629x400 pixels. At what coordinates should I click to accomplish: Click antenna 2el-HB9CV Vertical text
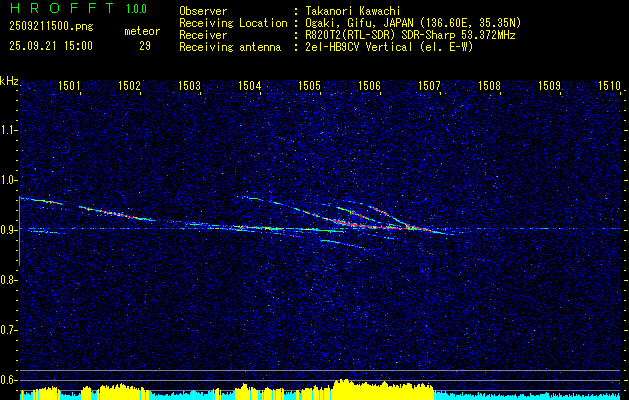pos(390,47)
